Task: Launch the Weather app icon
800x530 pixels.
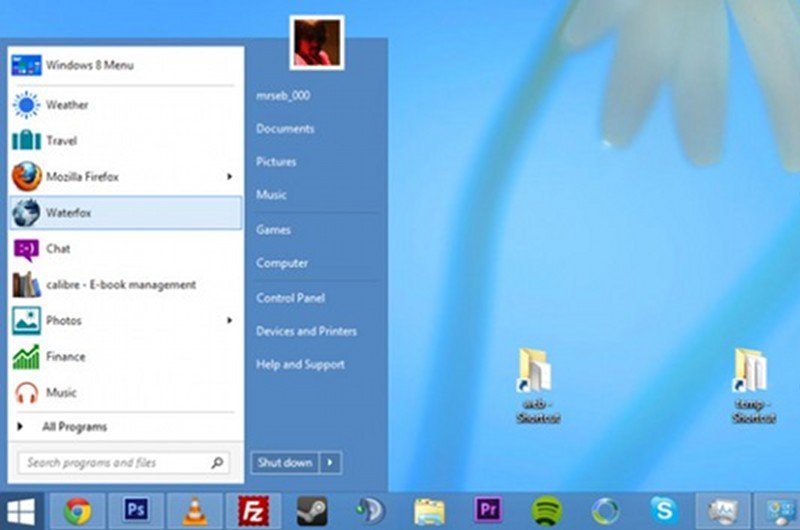Action: coord(27,105)
